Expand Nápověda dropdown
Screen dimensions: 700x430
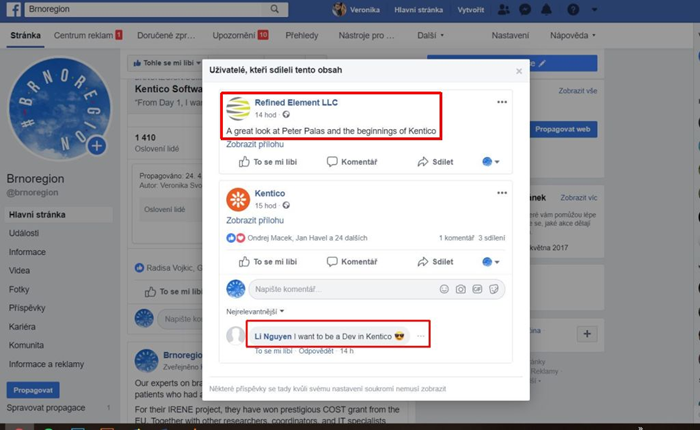(572, 35)
